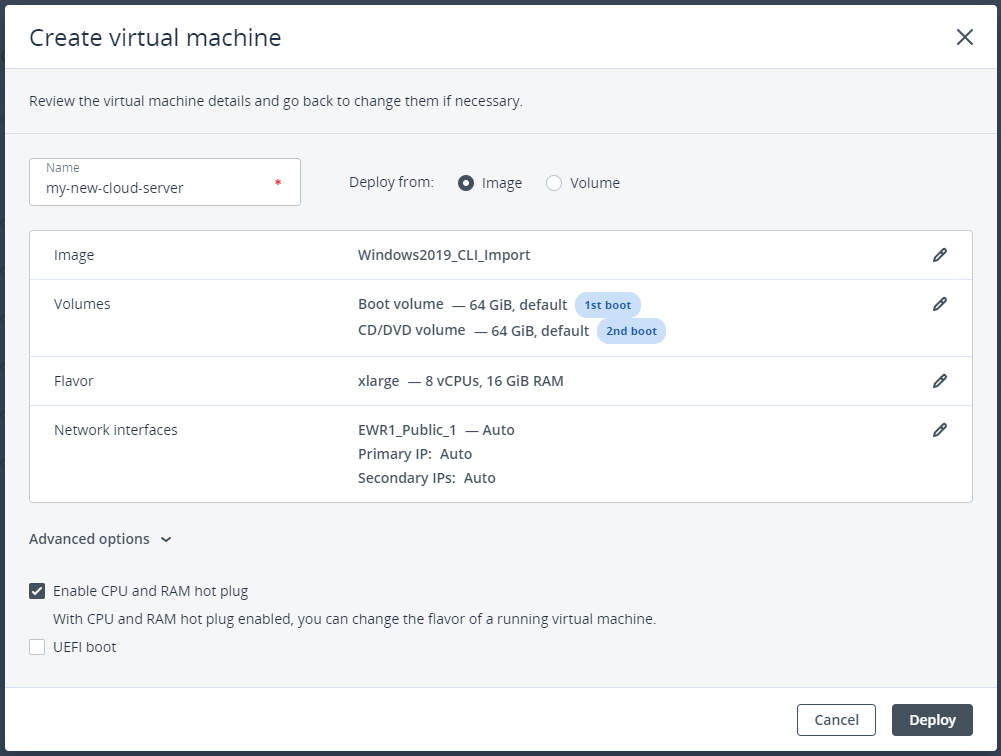Viewport: 1001px width, 756px height.
Task: Edit Network interfaces via pencil icon
Action: [939, 430]
